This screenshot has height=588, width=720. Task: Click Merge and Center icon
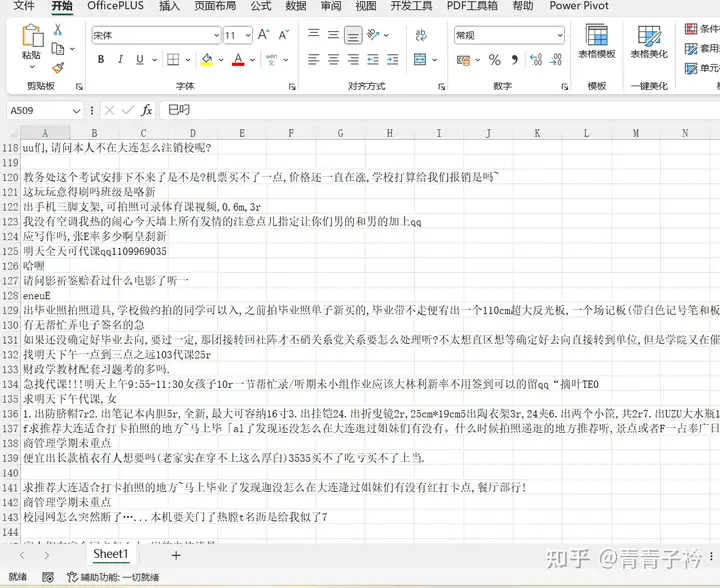tap(420, 60)
